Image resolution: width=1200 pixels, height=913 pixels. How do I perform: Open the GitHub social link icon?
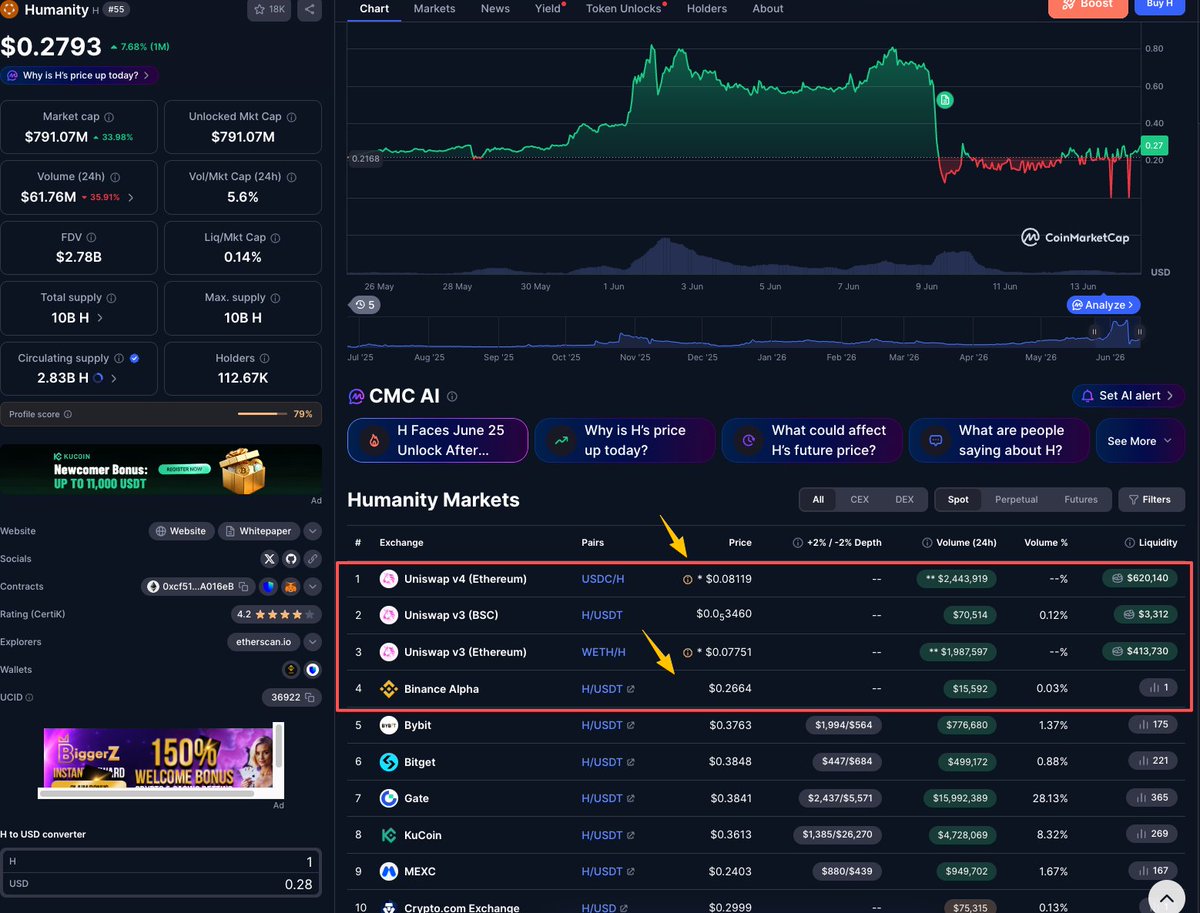[x=291, y=559]
